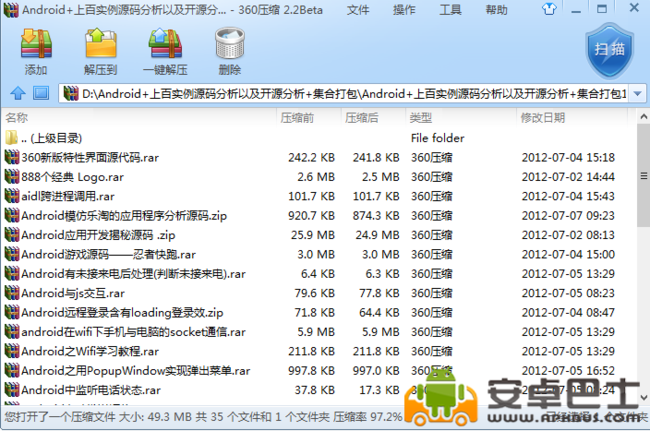Click the archive icon of Android之Wifi学习教程.rar
The height and width of the screenshot is (431, 650).
tap(12, 351)
